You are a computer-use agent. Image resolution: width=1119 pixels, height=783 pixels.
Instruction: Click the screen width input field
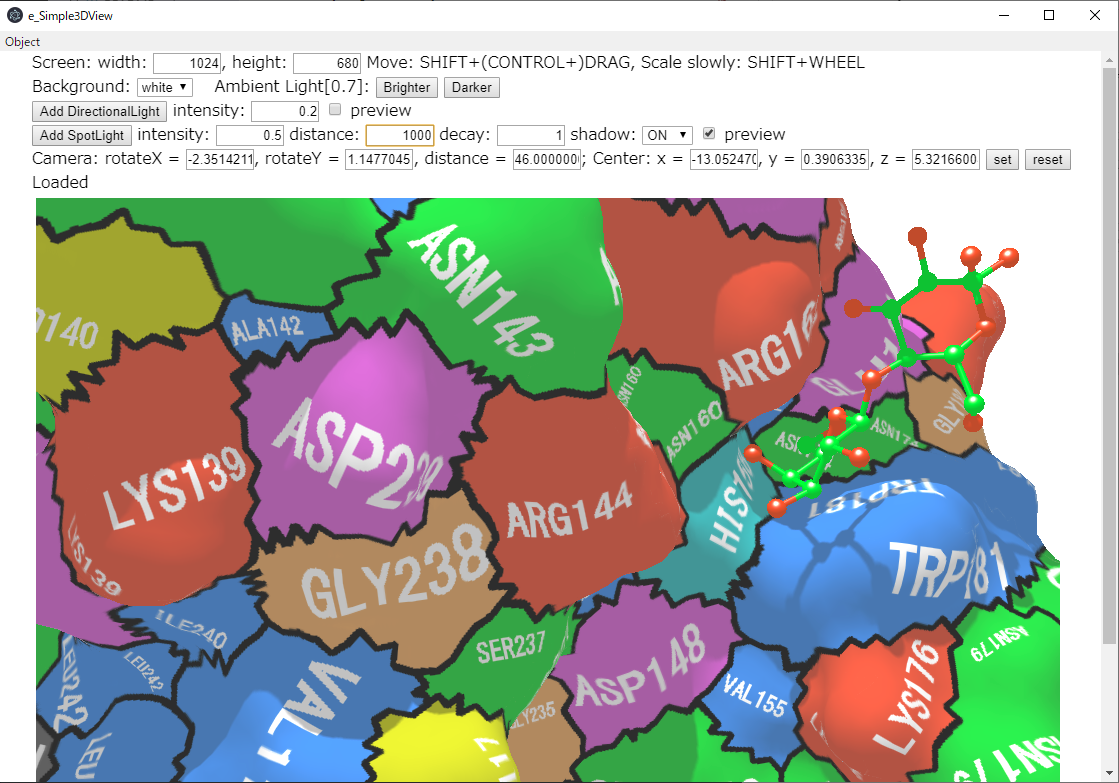188,64
